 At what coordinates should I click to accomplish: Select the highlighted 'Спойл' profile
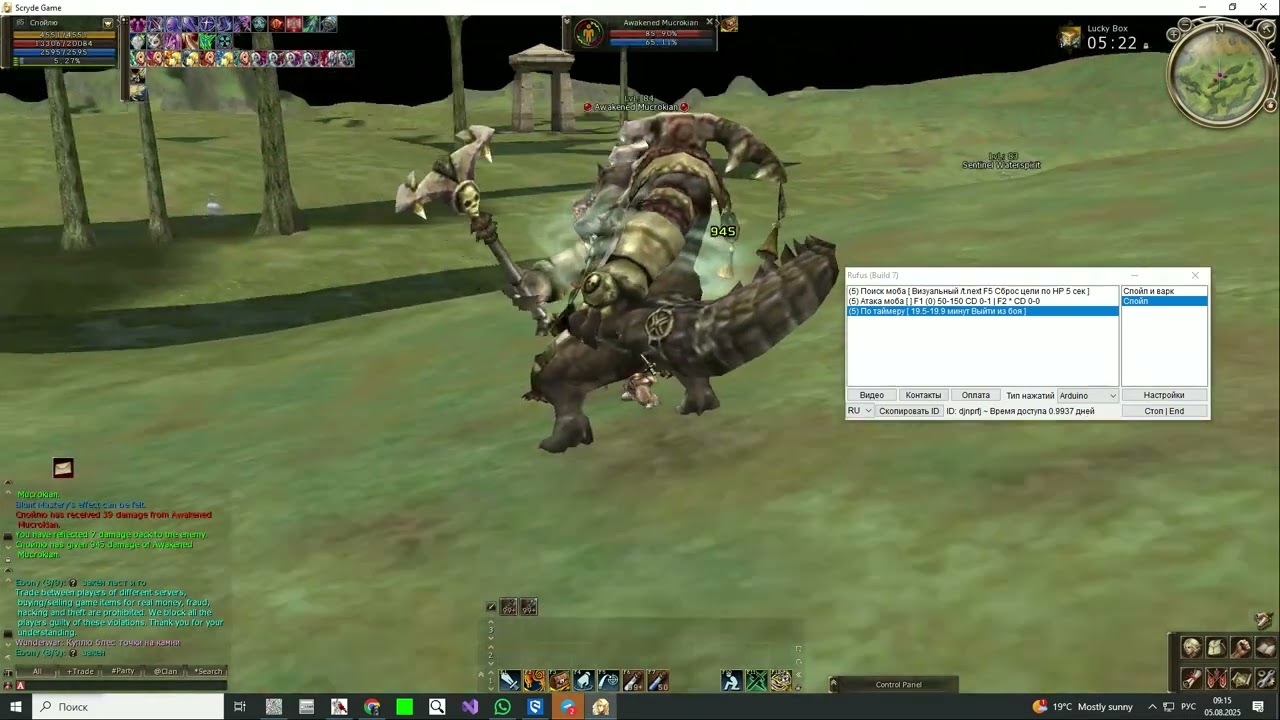coord(1164,301)
